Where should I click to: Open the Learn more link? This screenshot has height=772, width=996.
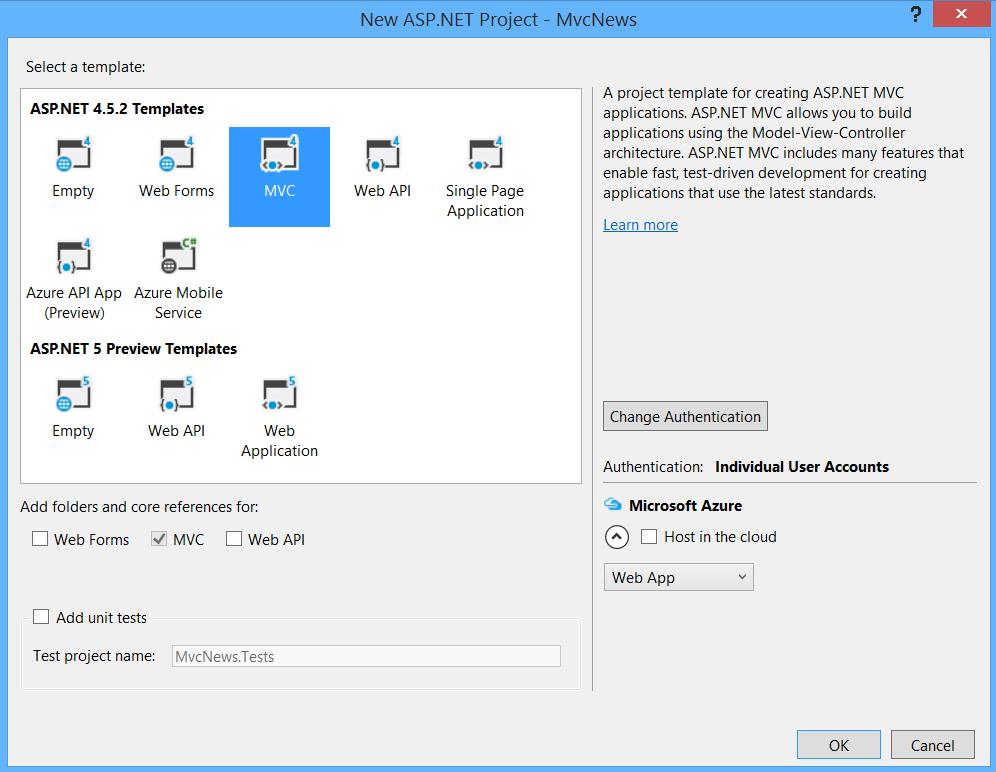(x=640, y=225)
